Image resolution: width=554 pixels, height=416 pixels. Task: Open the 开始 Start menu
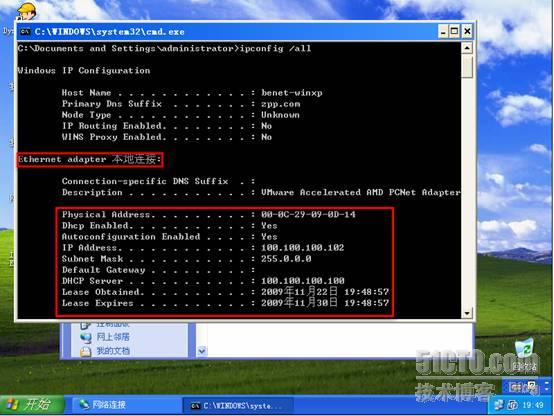(x=33, y=405)
